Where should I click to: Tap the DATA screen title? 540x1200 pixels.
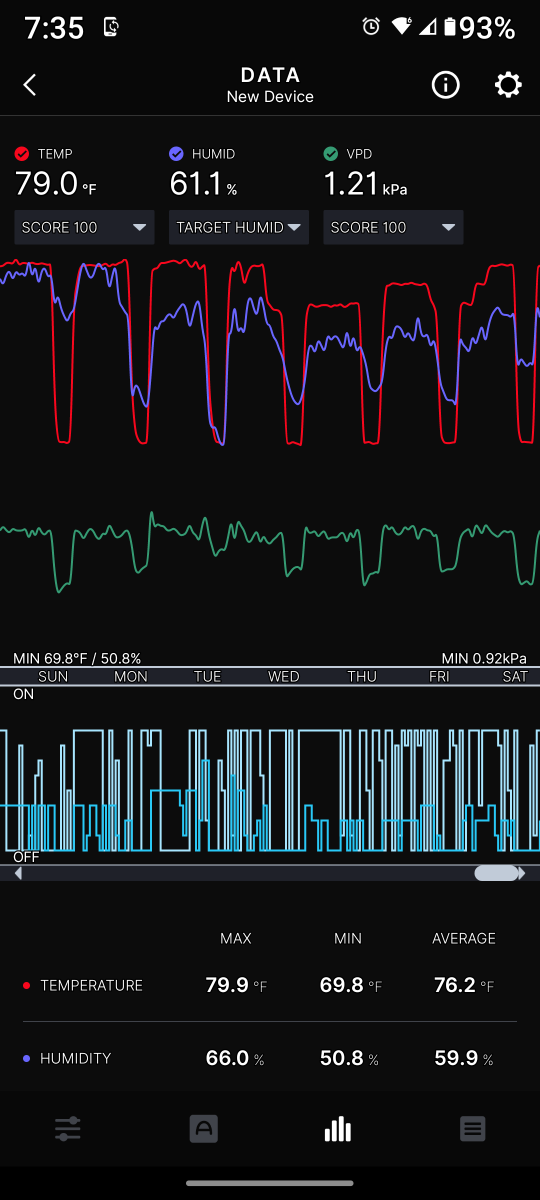pos(270,75)
